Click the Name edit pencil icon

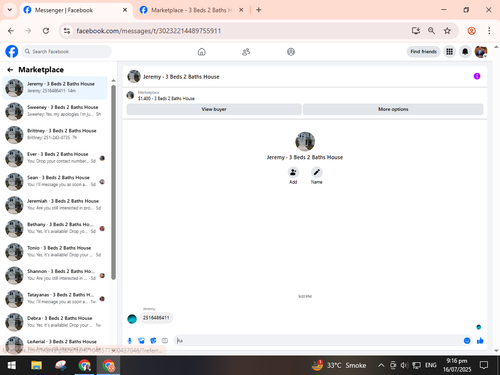(x=316, y=172)
